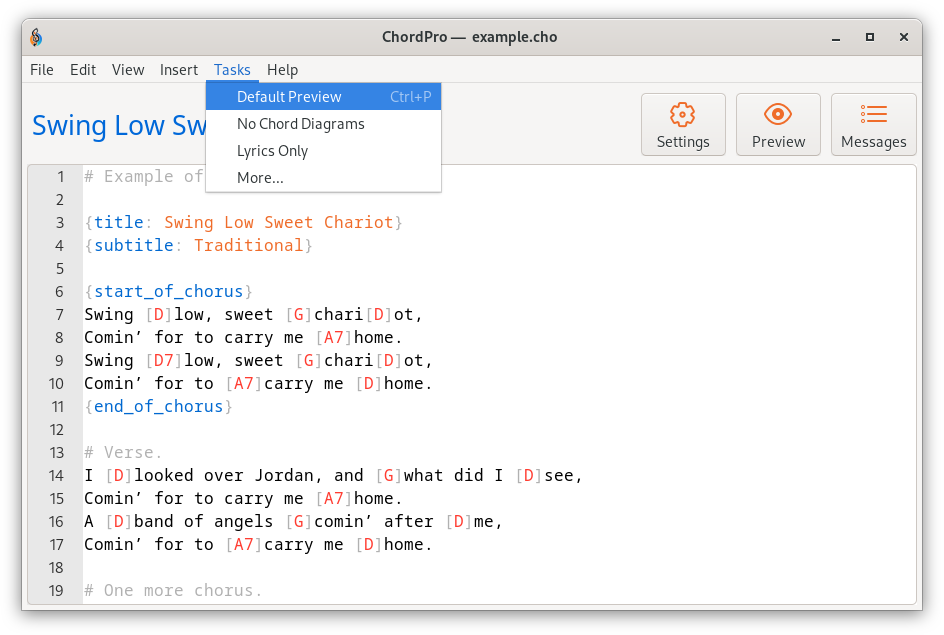Click line number 14 in the gutter
This screenshot has width=944, height=635.
(56, 476)
